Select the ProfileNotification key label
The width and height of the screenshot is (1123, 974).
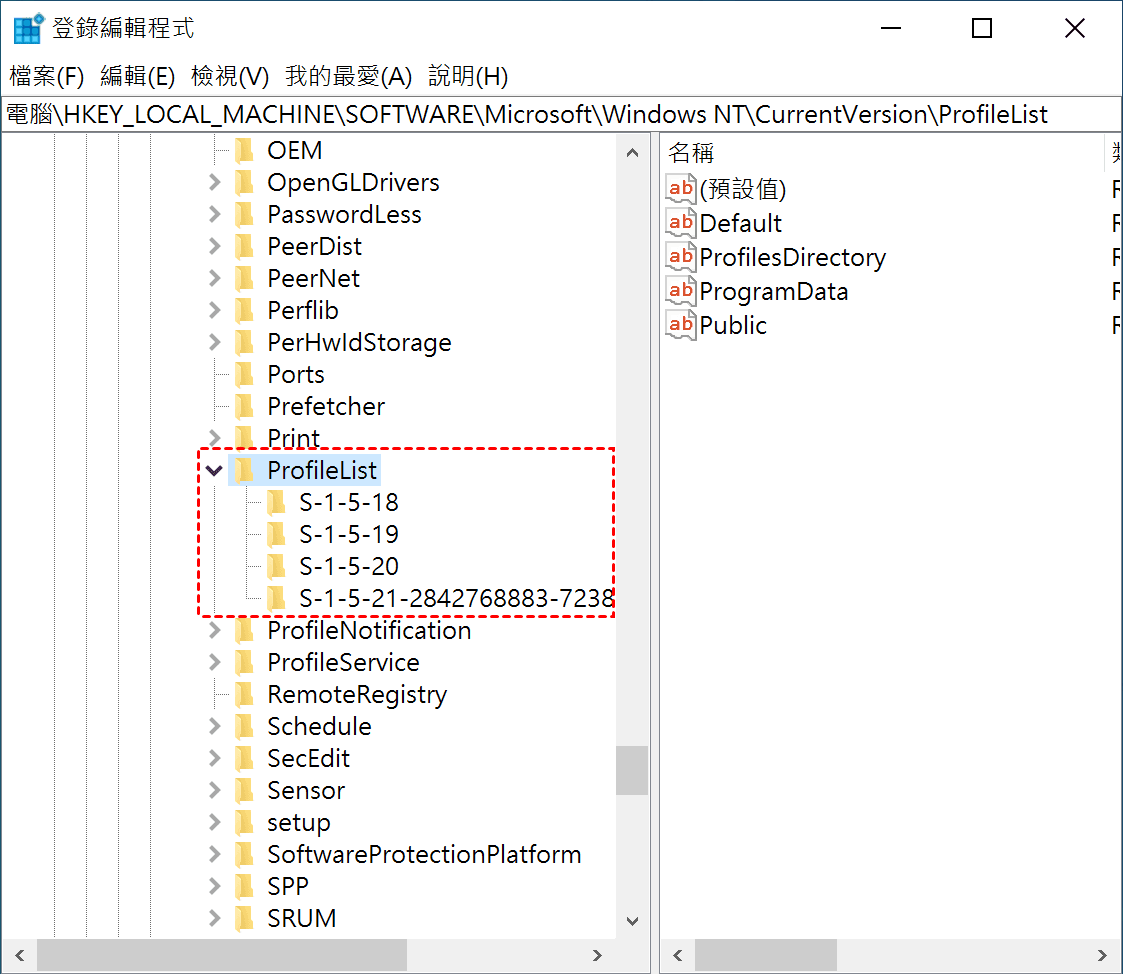(x=370, y=630)
